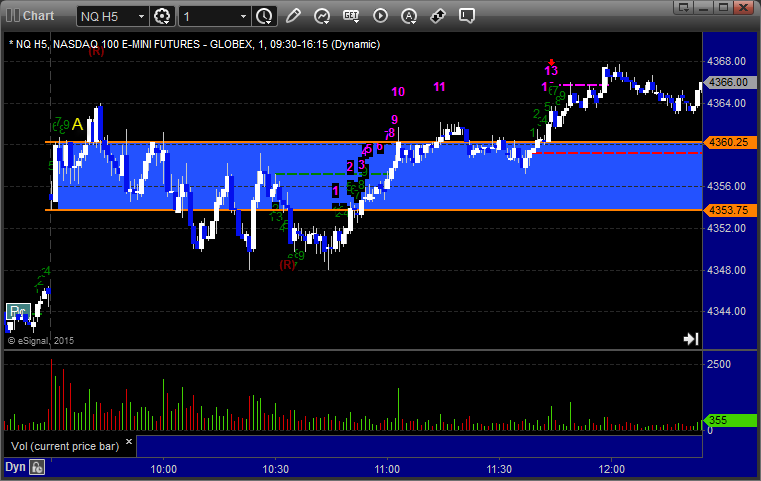Click the 10:00 time axis label

(164, 469)
